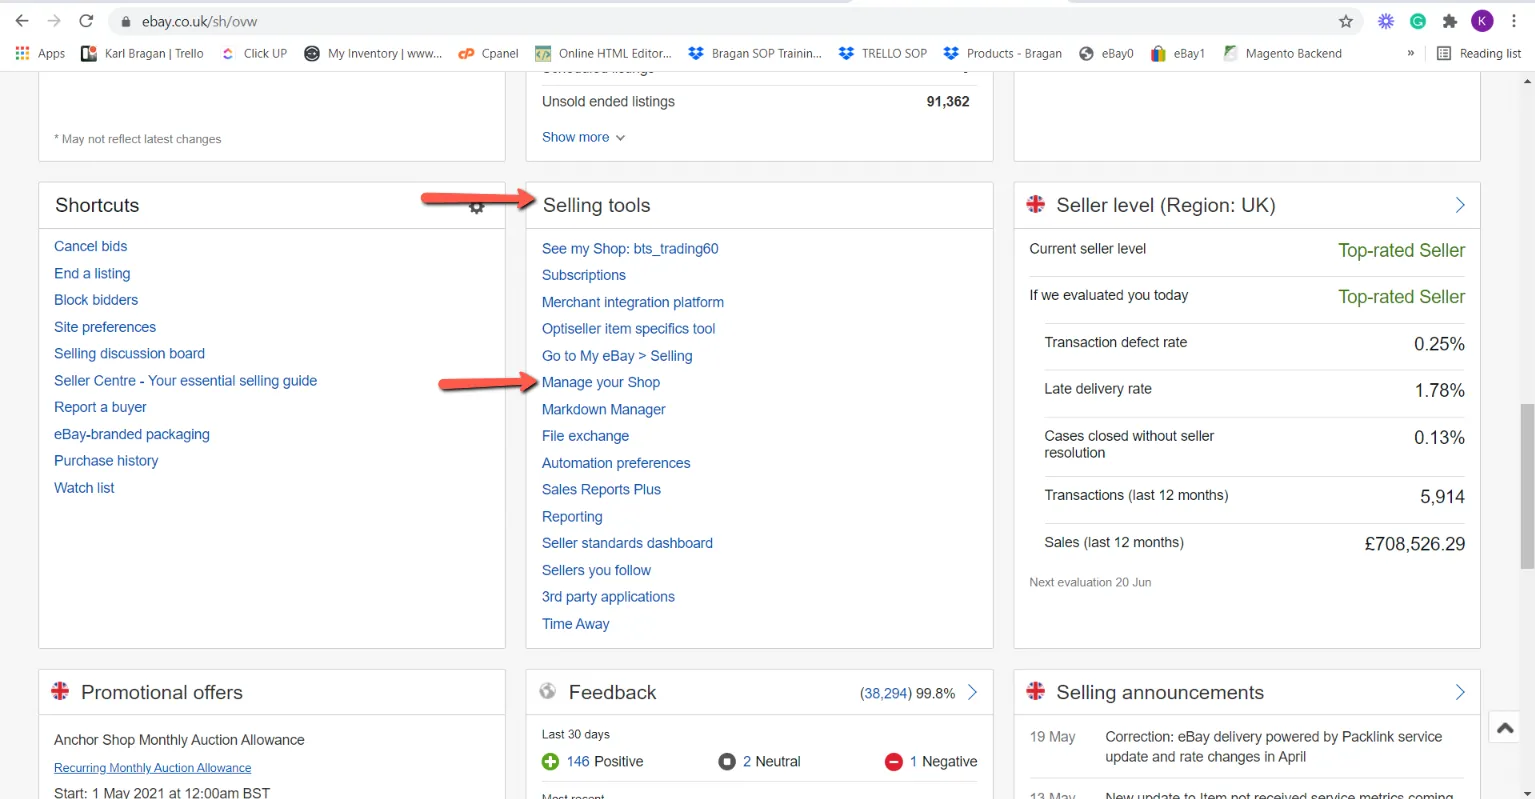Screen dimensions: 1535x799
Task: Visit the Selling discussion board
Action: tap(129, 353)
